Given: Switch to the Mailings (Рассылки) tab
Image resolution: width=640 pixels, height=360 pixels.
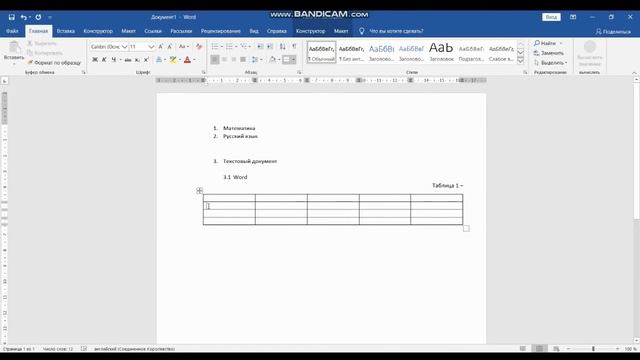Looking at the screenshot, I should (x=181, y=31).
